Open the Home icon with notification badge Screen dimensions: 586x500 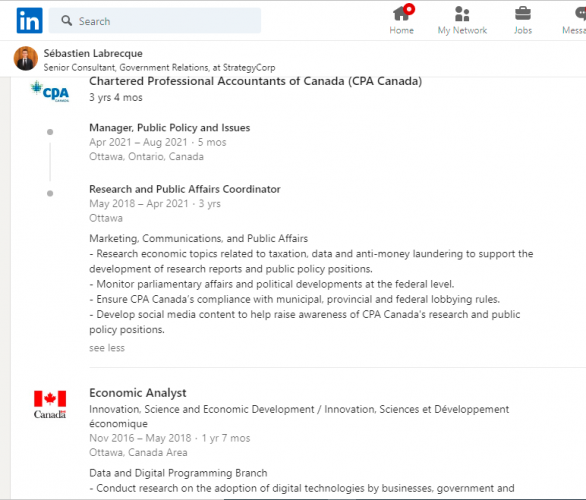(x=403, y=13)
